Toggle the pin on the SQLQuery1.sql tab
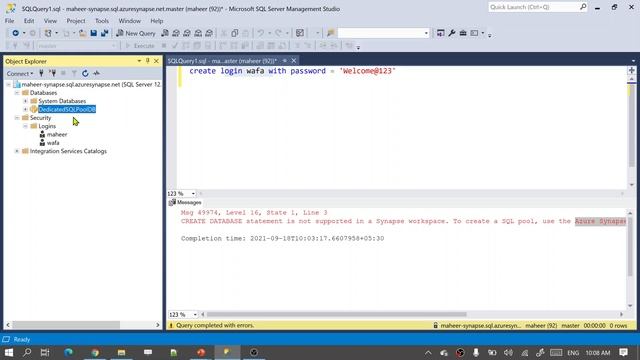This screenshot has height=360, width=640. [284, 61]
